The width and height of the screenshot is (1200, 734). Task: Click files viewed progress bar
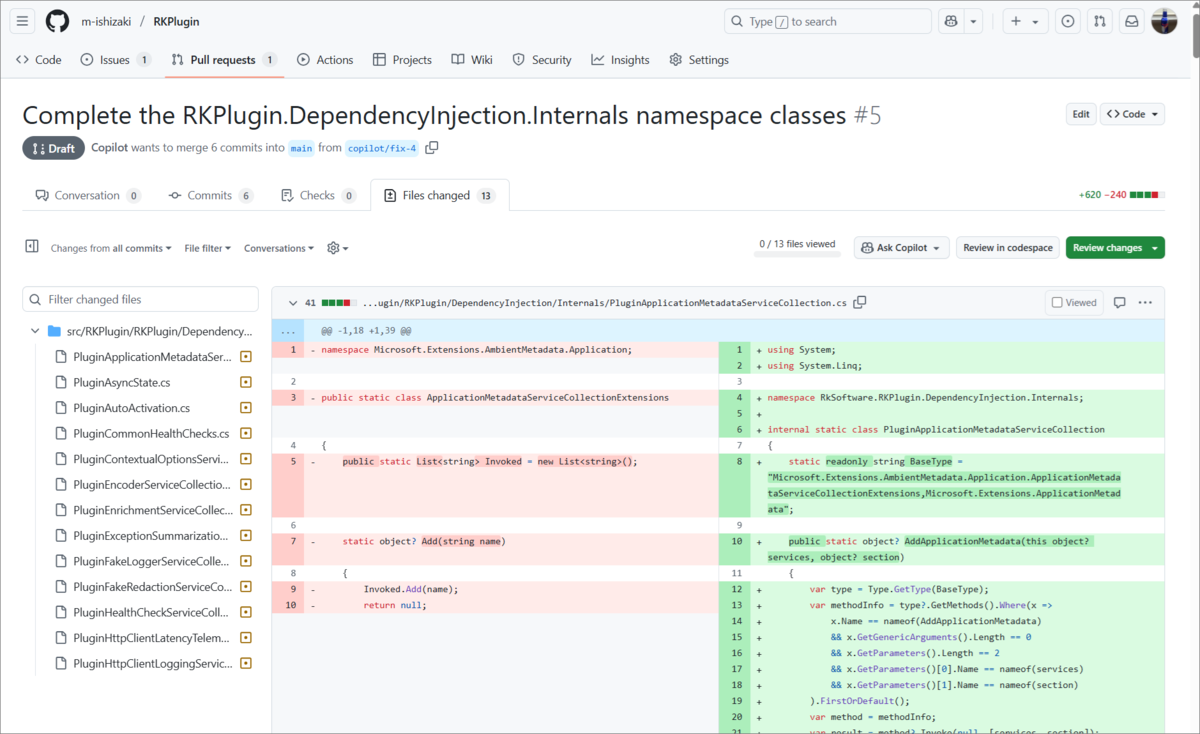797,254
